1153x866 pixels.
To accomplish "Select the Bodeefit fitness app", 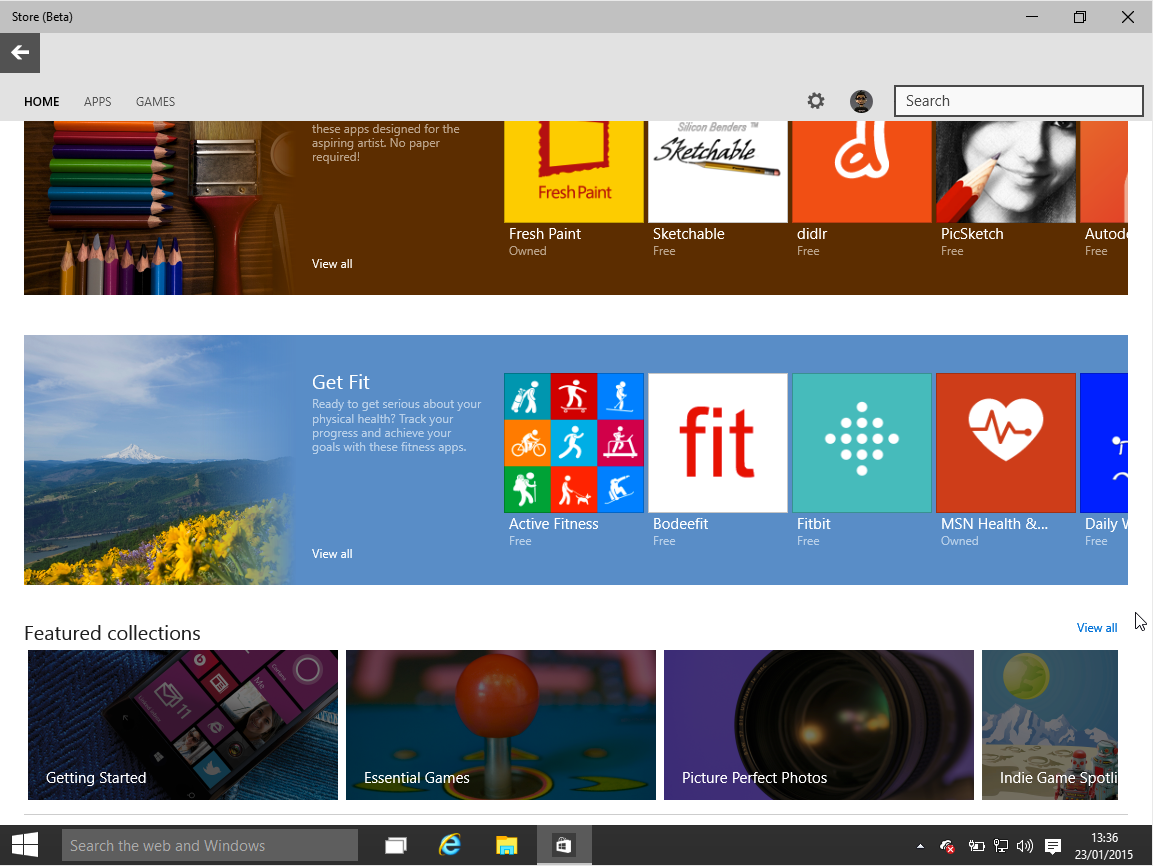I will point(717,443).
